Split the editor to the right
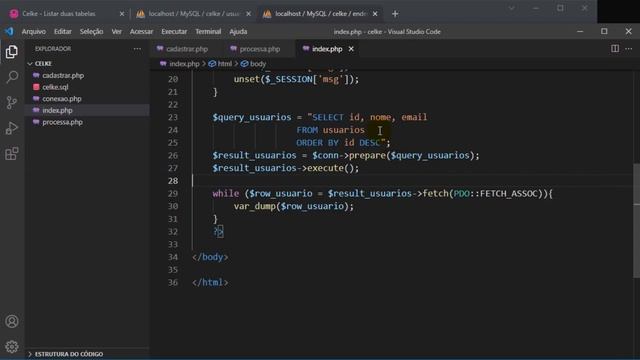The image size is (640, 360). (x=615, y=49)
